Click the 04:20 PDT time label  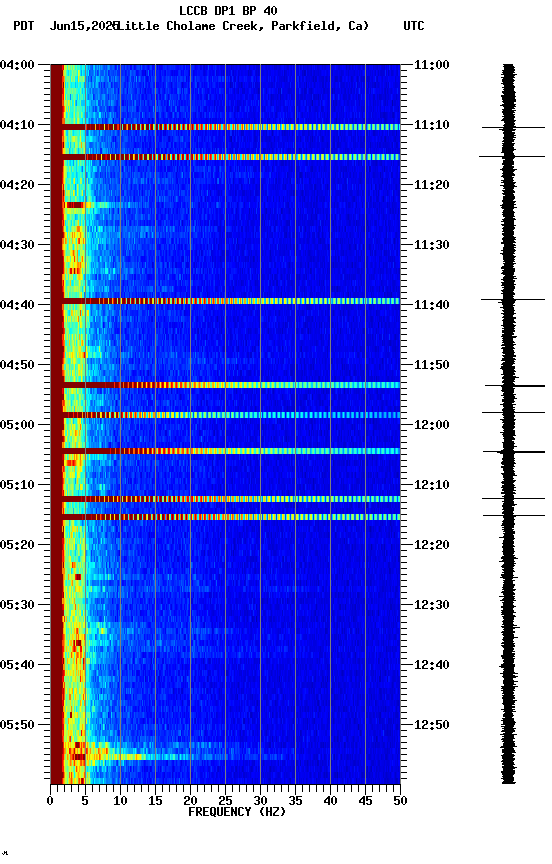pos(17,185)
